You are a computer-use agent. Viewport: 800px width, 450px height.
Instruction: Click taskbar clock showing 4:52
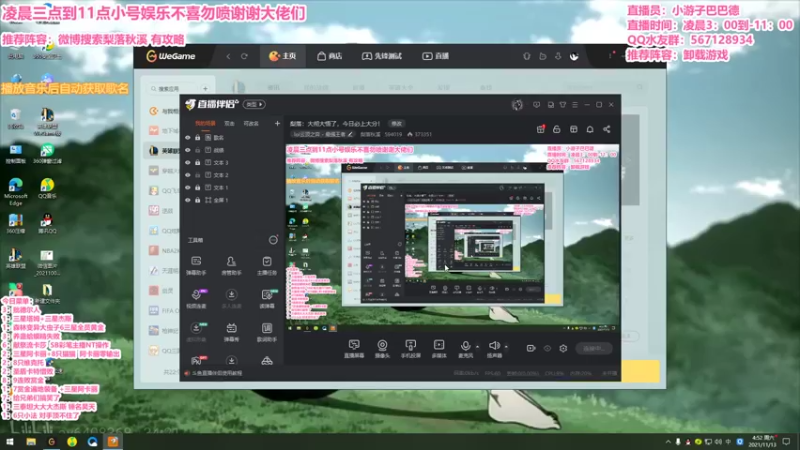[763, 441]
